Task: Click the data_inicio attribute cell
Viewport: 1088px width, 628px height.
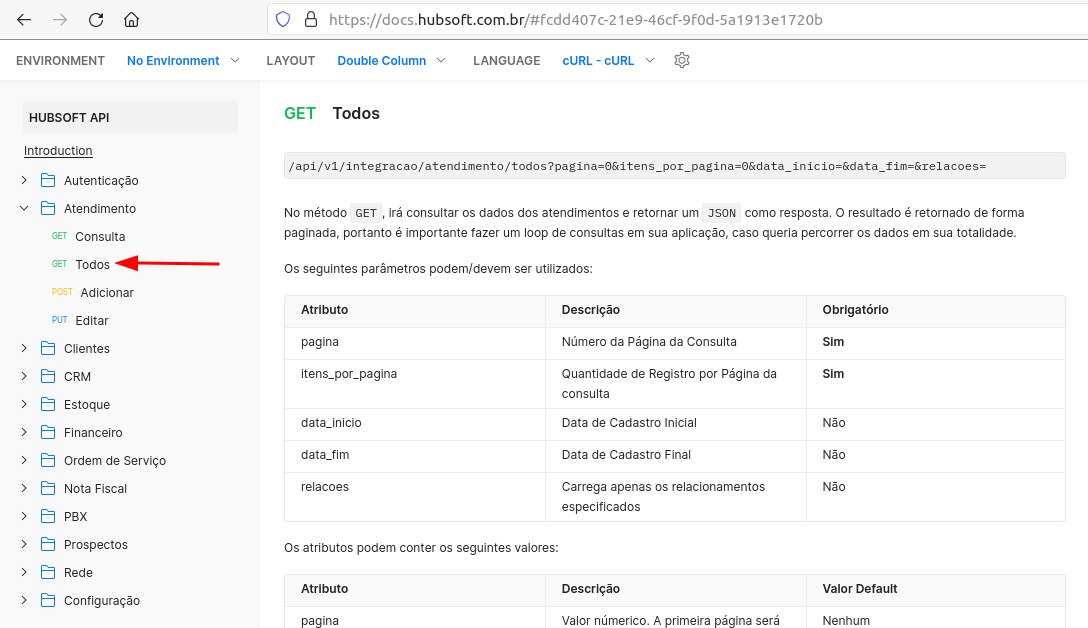Action: click(x=415, y=424)
